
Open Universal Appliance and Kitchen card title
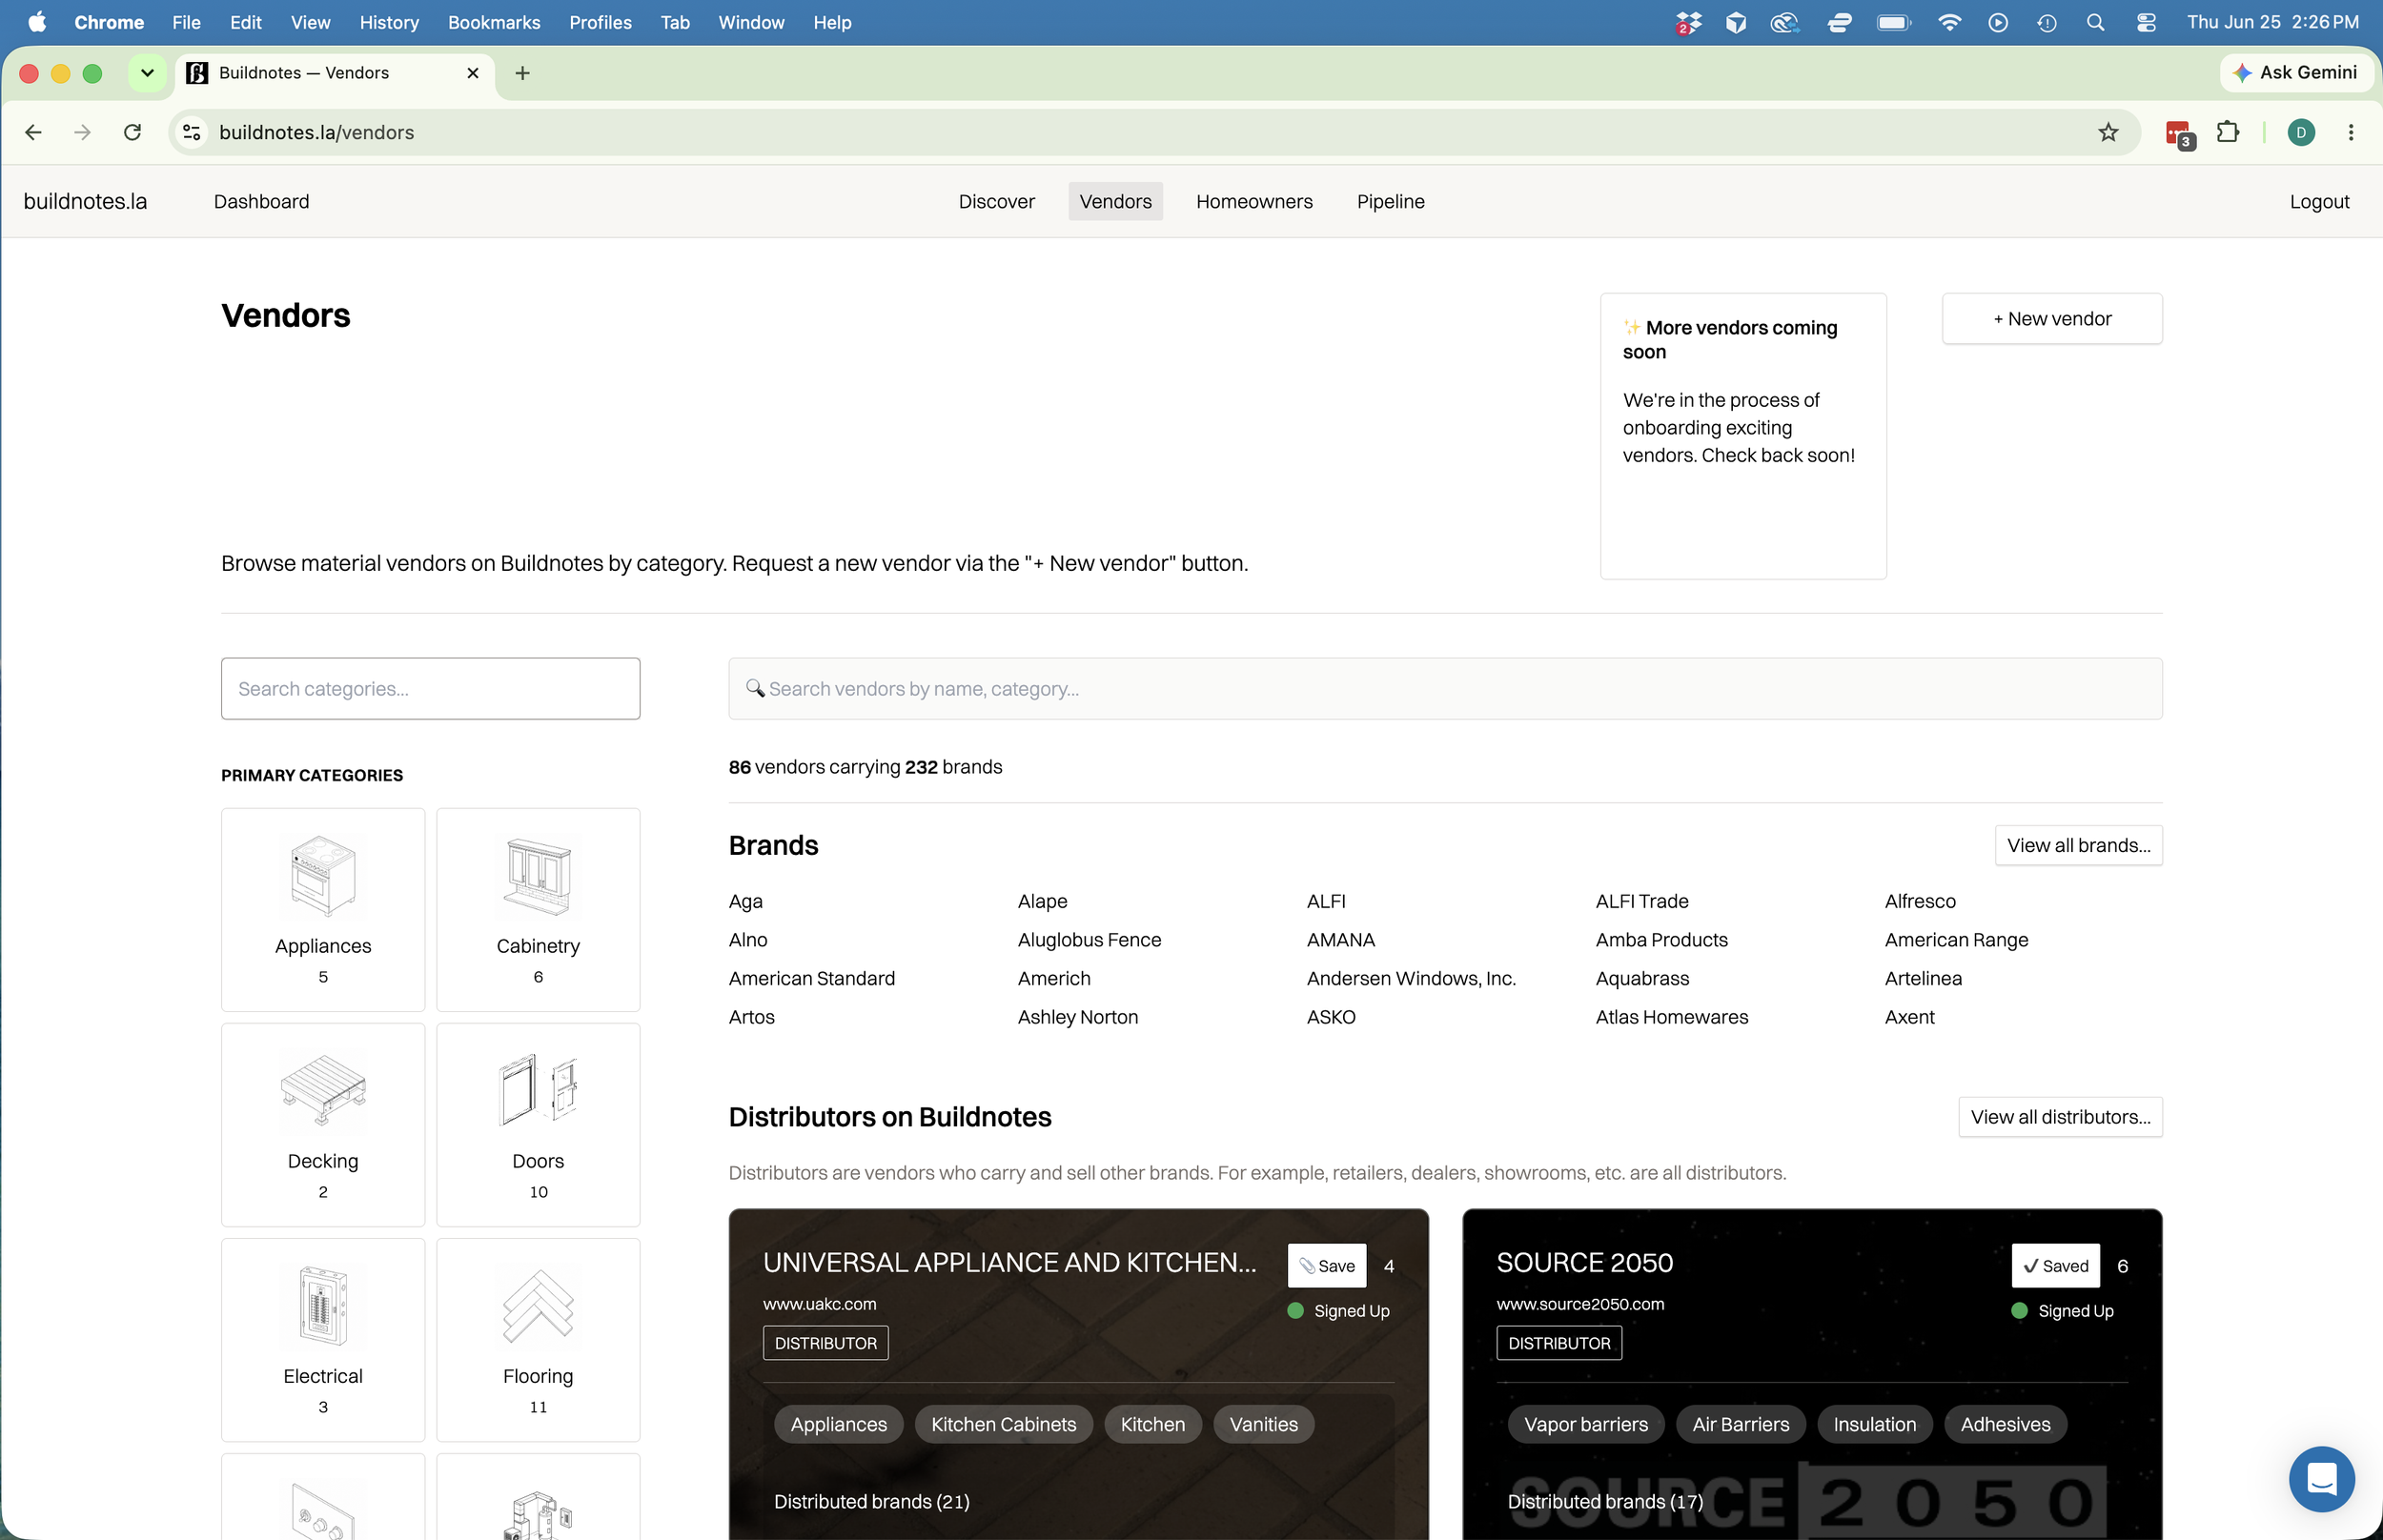(x=1009, y=1263)
